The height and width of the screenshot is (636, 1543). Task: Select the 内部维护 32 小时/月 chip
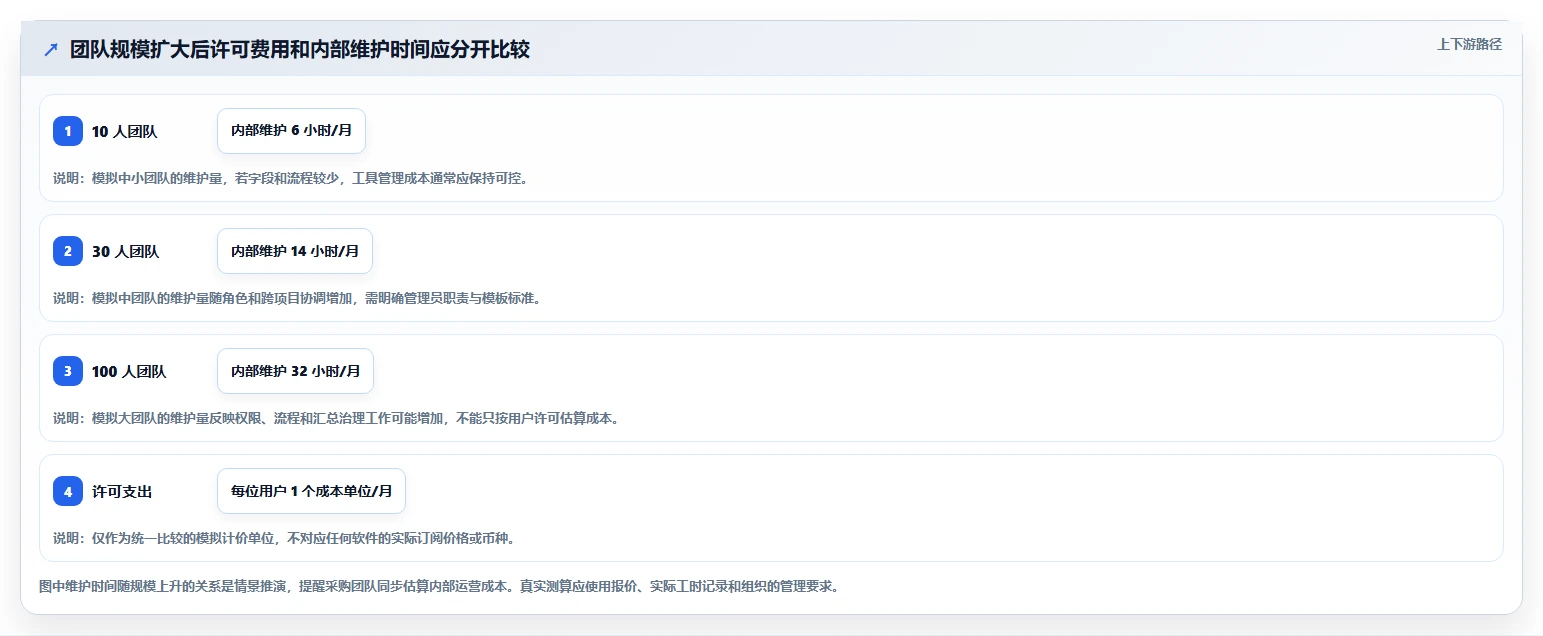tap(295, 371)
